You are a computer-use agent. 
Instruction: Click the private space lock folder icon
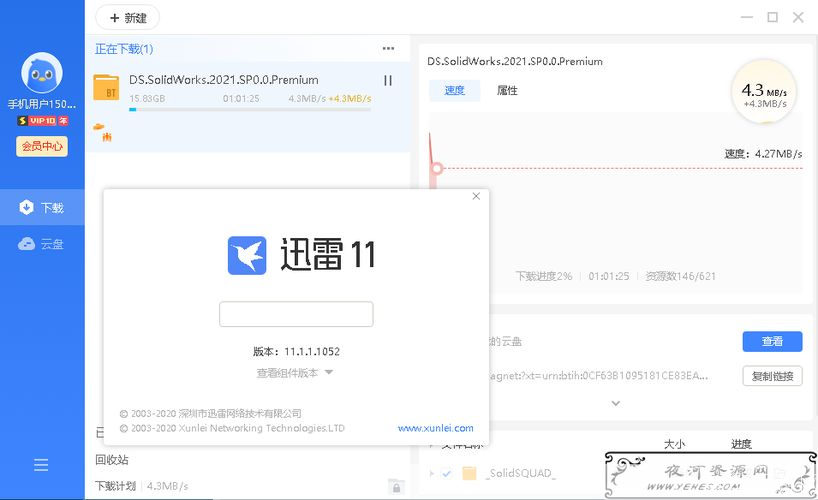point(396,486)
